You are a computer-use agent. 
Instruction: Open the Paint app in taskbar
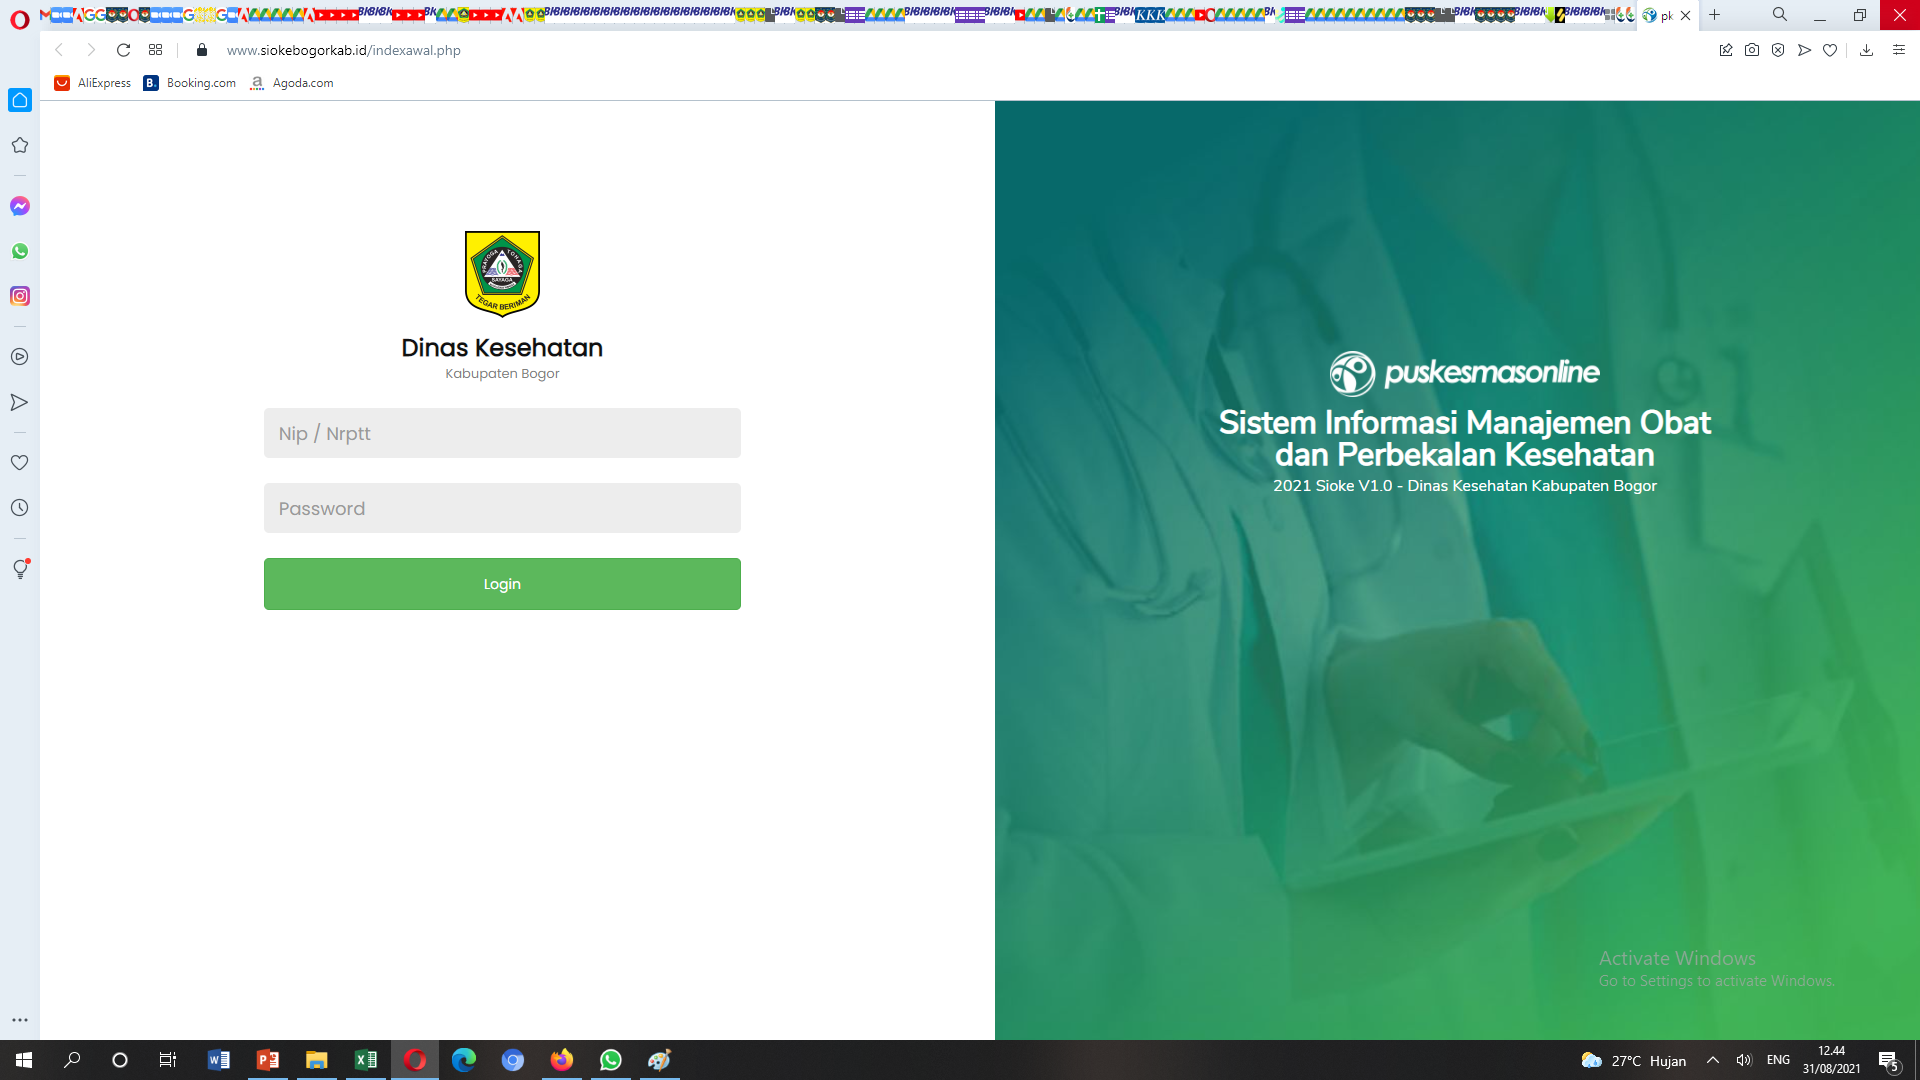(x=660, y=1060)
